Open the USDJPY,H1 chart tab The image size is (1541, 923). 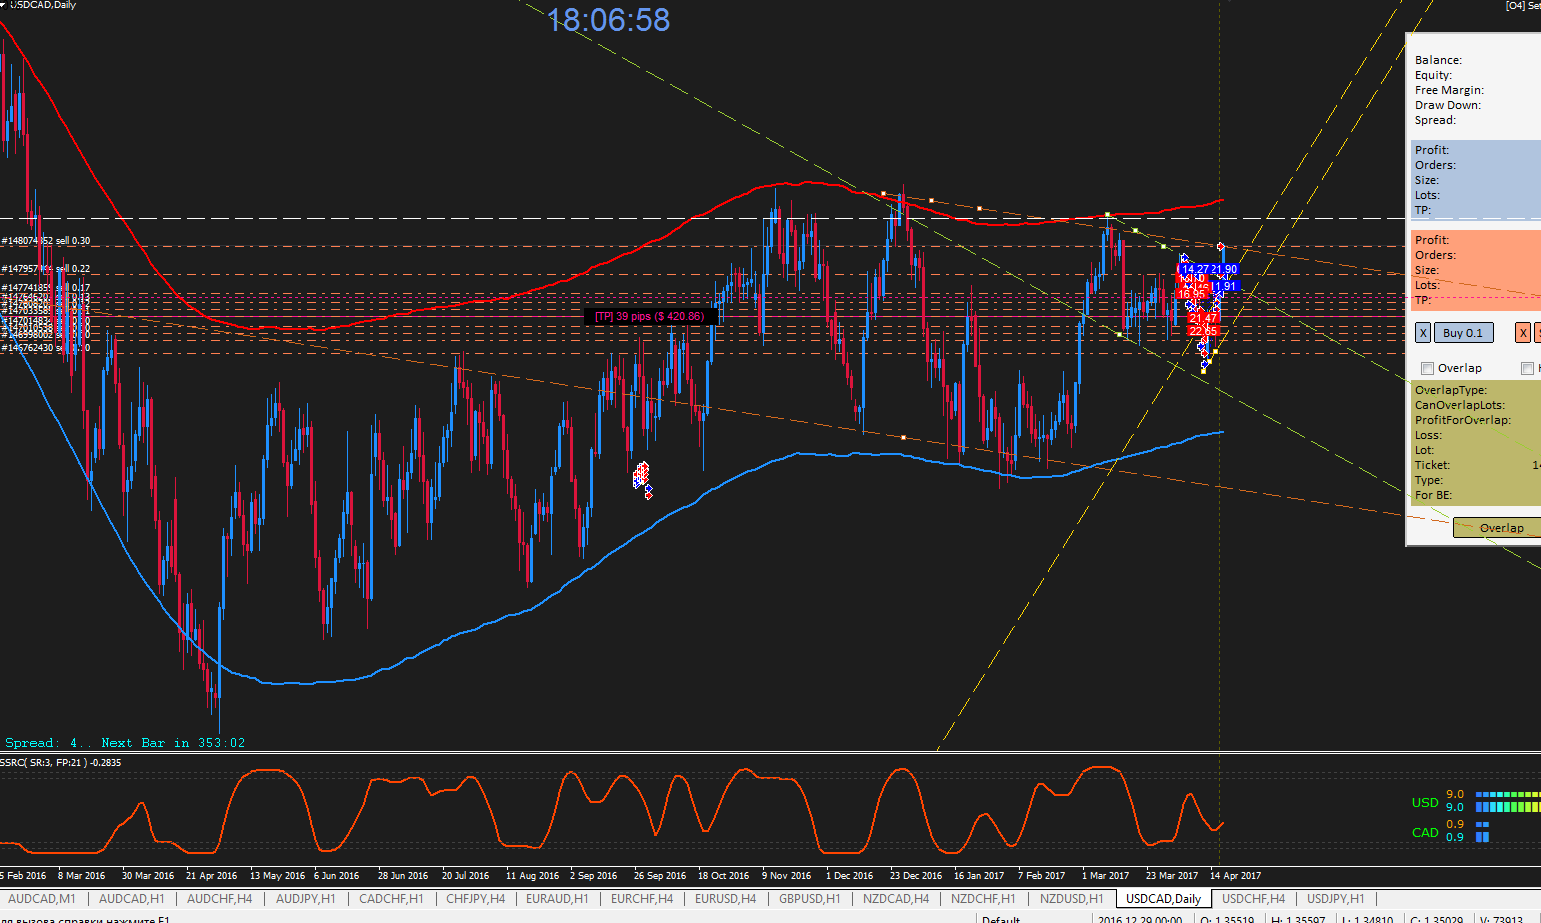[1336, 899]
